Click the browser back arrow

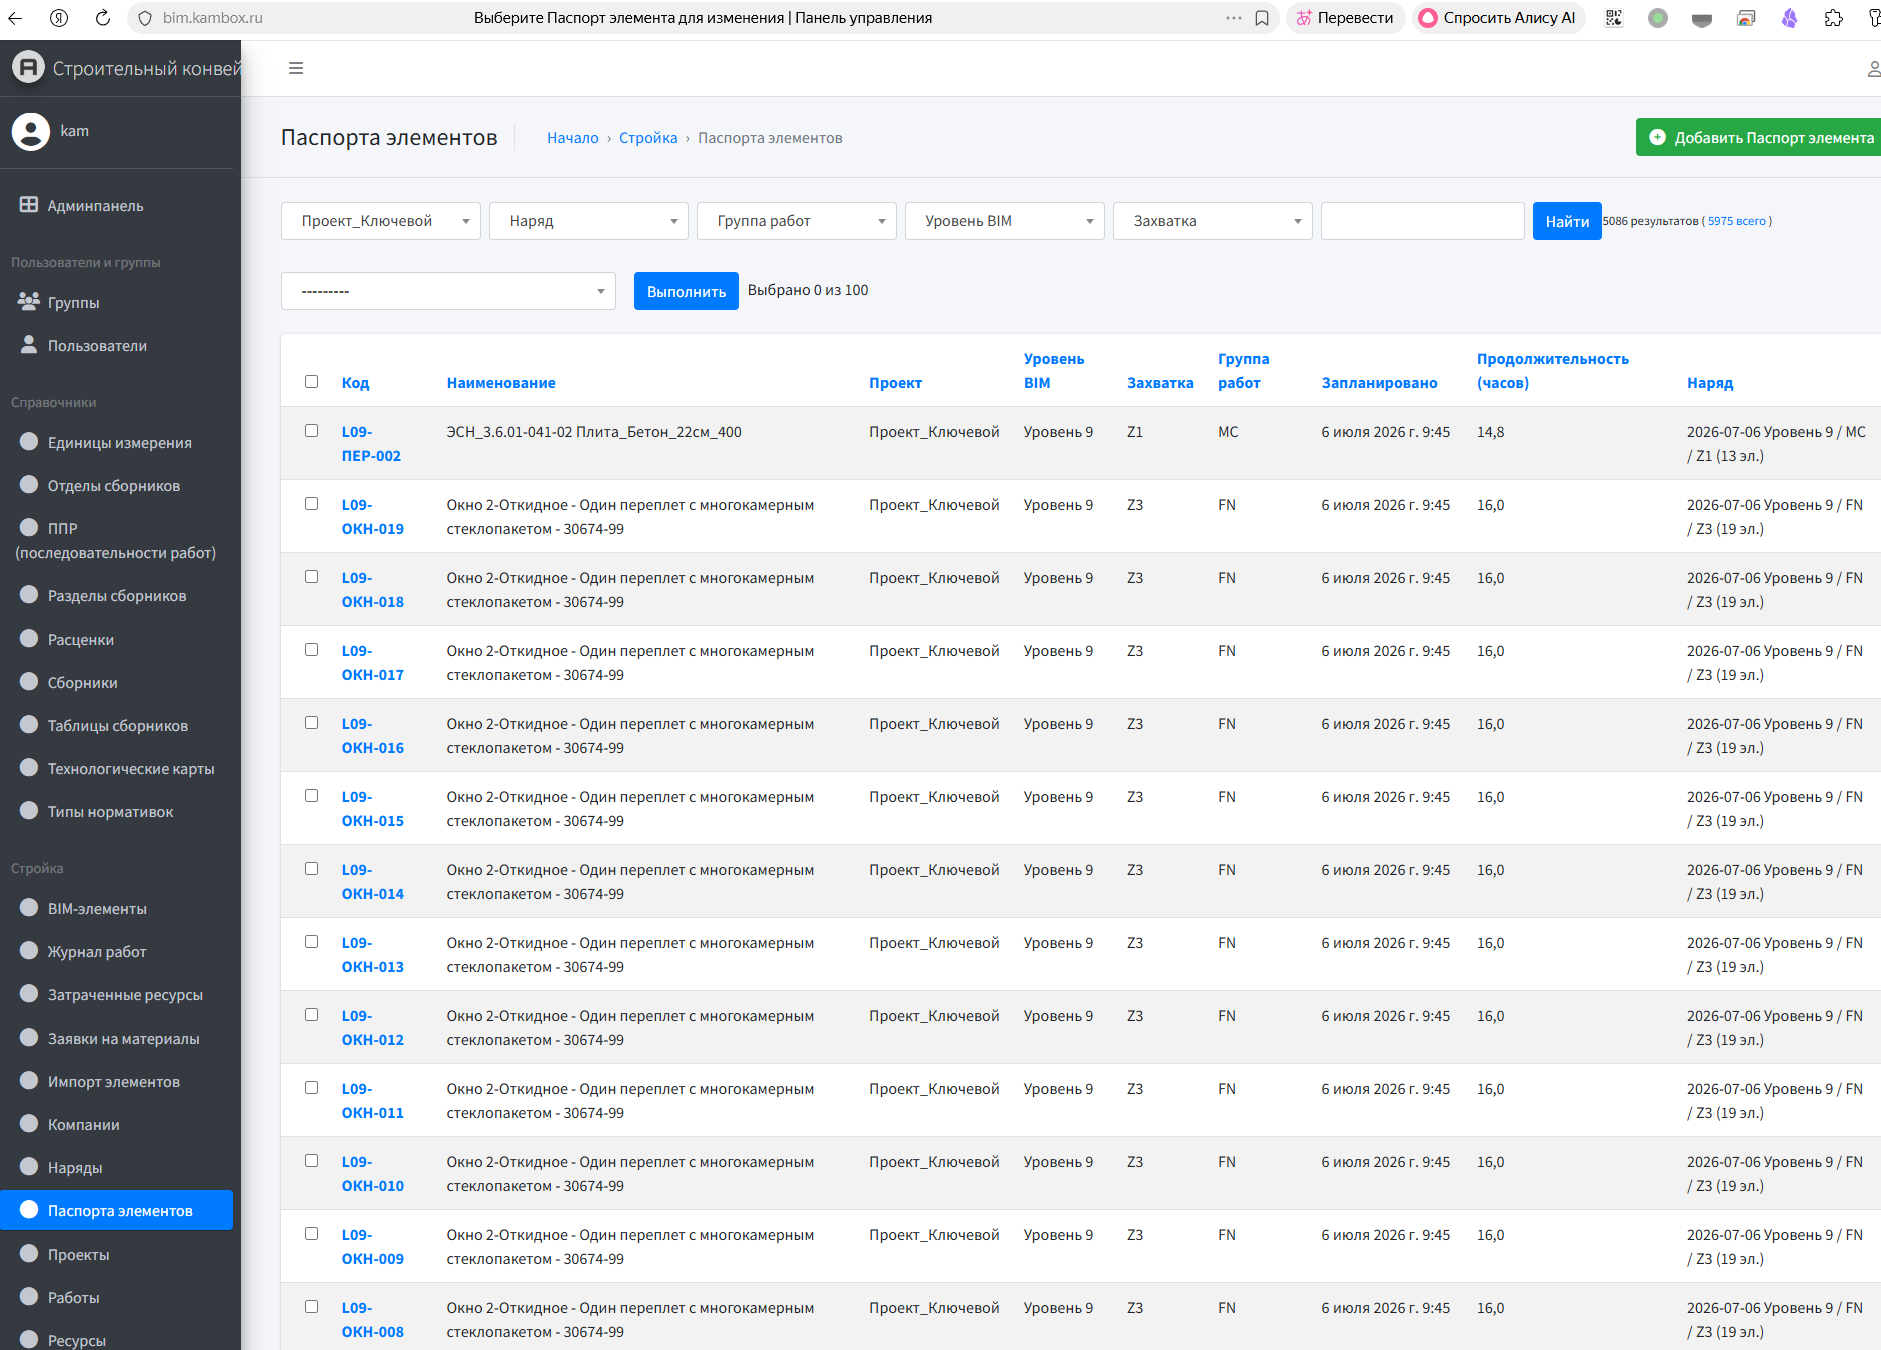coord(15,18)
